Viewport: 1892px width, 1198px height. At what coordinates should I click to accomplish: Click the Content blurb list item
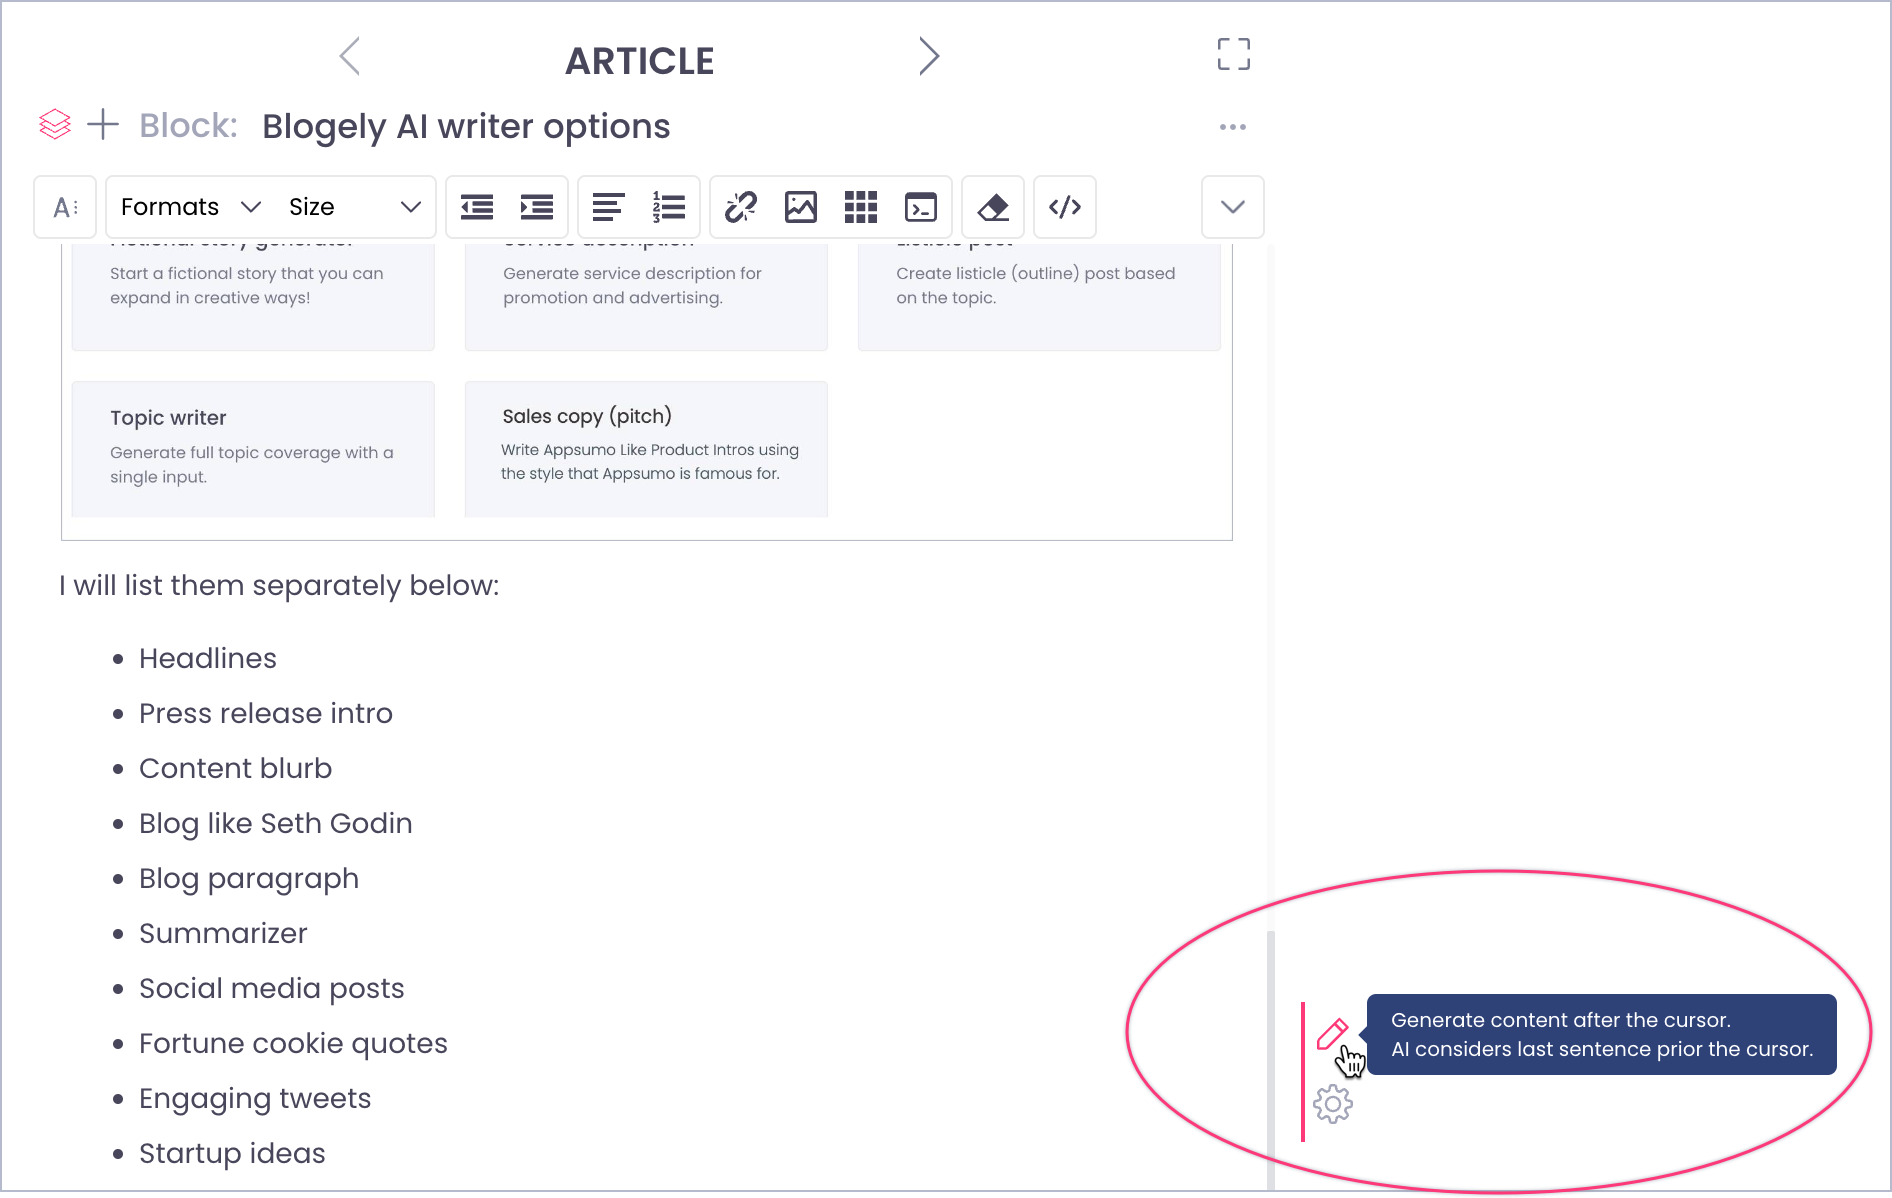(236, 768)
